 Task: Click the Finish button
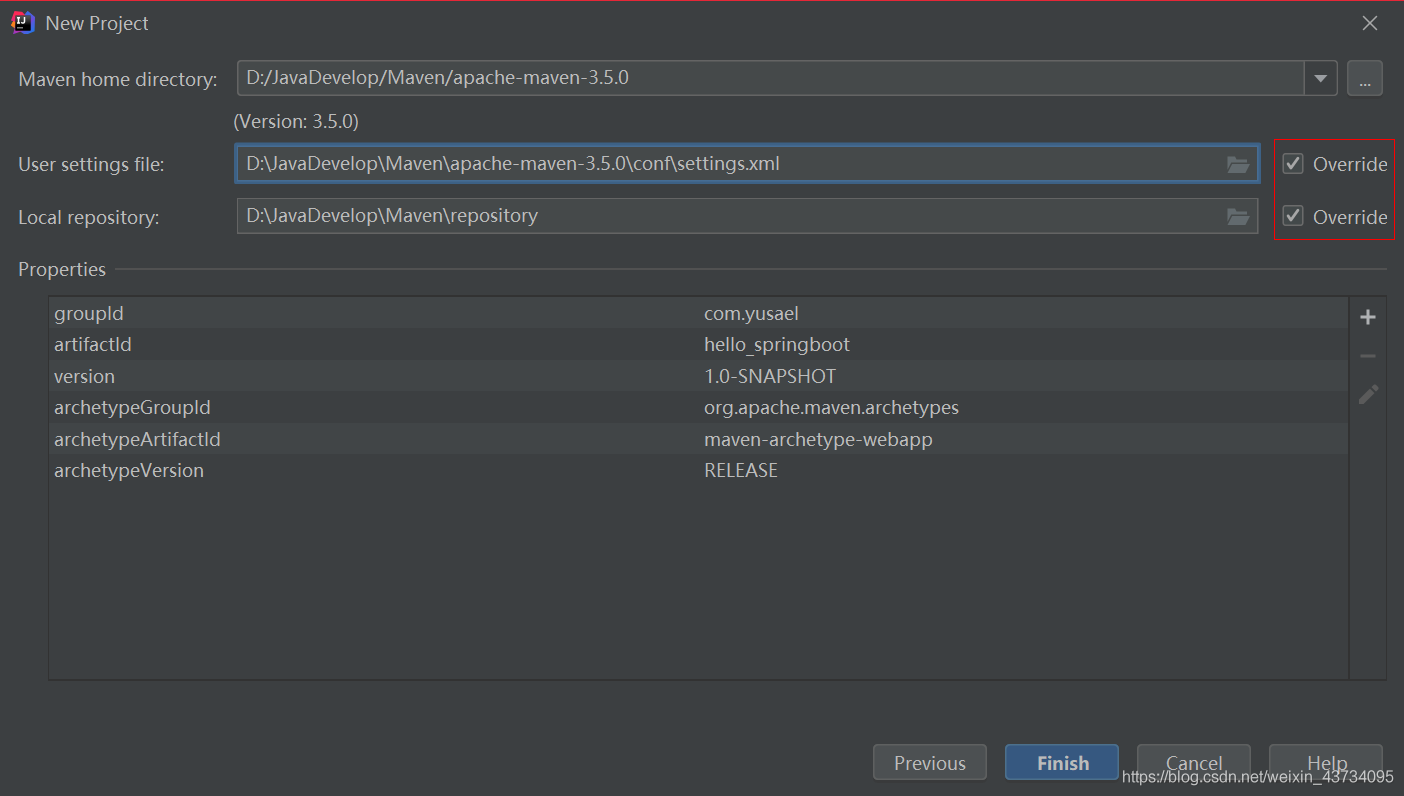click(1062, 763)
